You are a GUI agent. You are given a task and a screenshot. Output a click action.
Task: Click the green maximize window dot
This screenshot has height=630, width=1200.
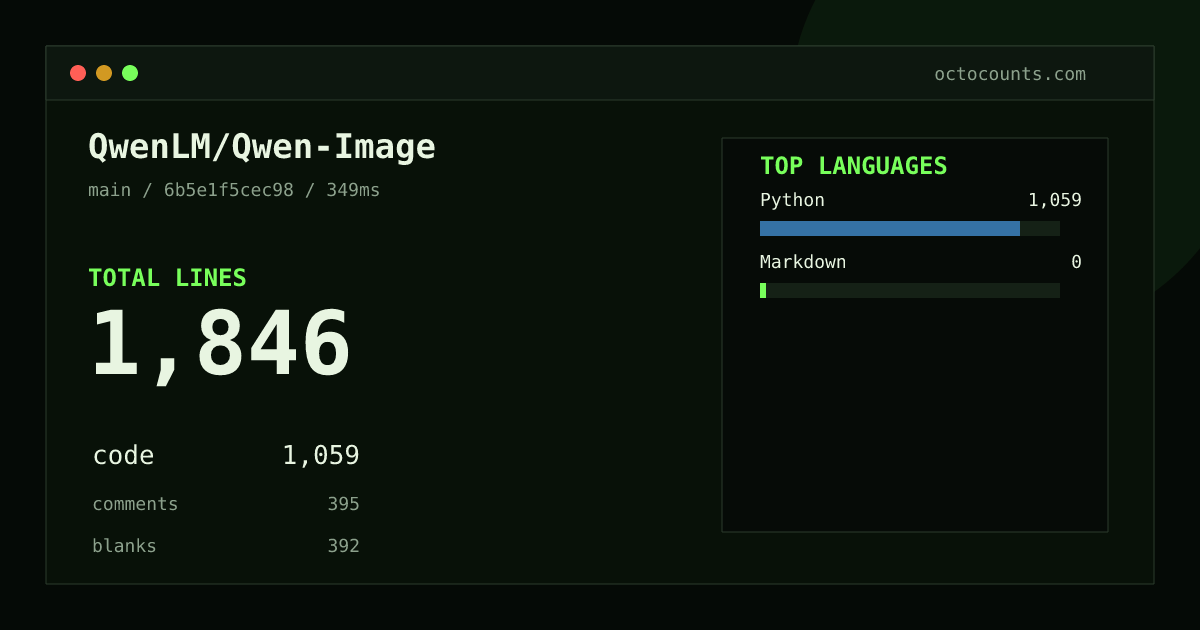130,73
